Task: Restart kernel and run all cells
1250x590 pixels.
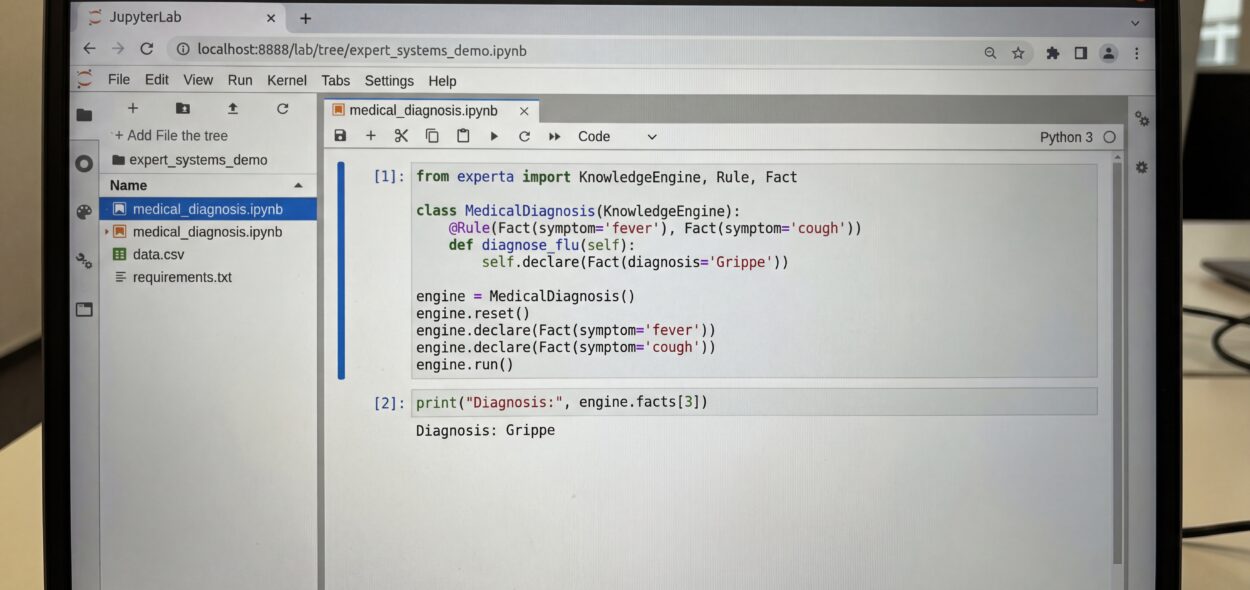Action: click(x=554, y=136)
